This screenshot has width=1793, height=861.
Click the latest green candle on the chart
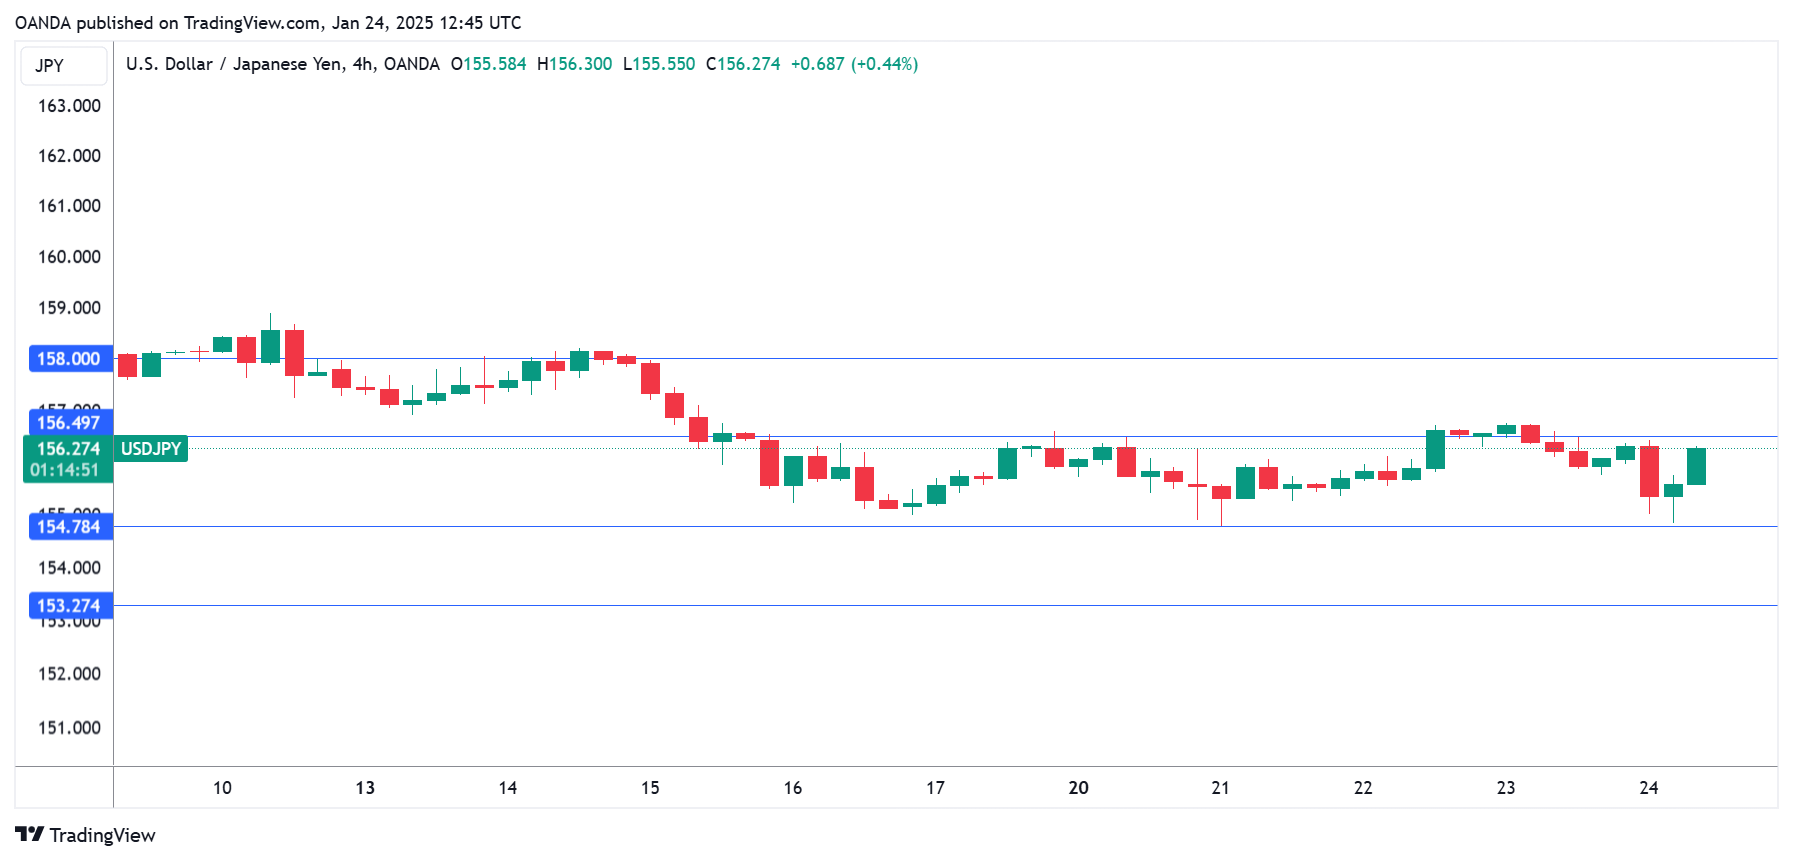[1696, 466]
